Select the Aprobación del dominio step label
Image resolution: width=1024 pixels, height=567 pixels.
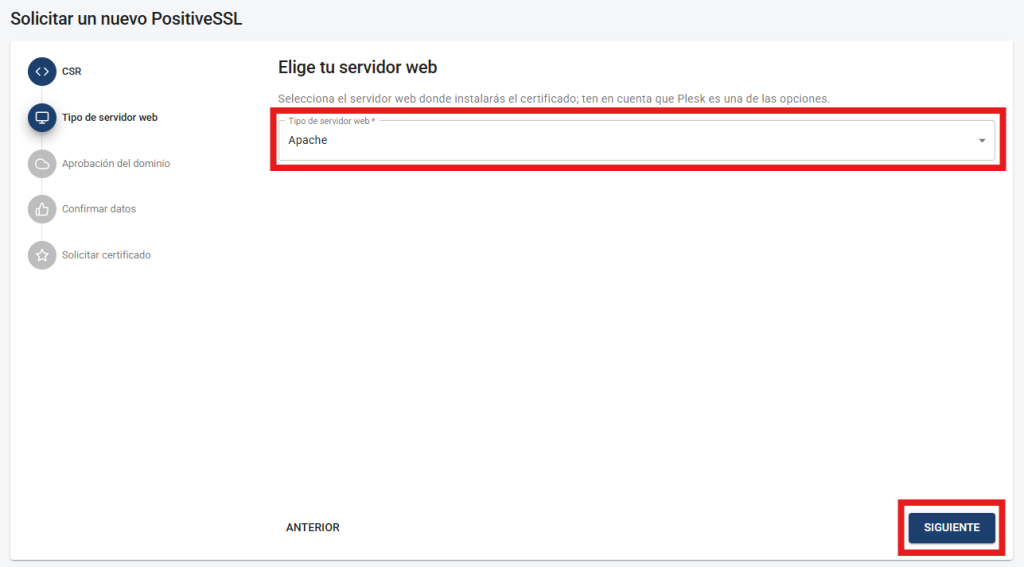(116, 163)
